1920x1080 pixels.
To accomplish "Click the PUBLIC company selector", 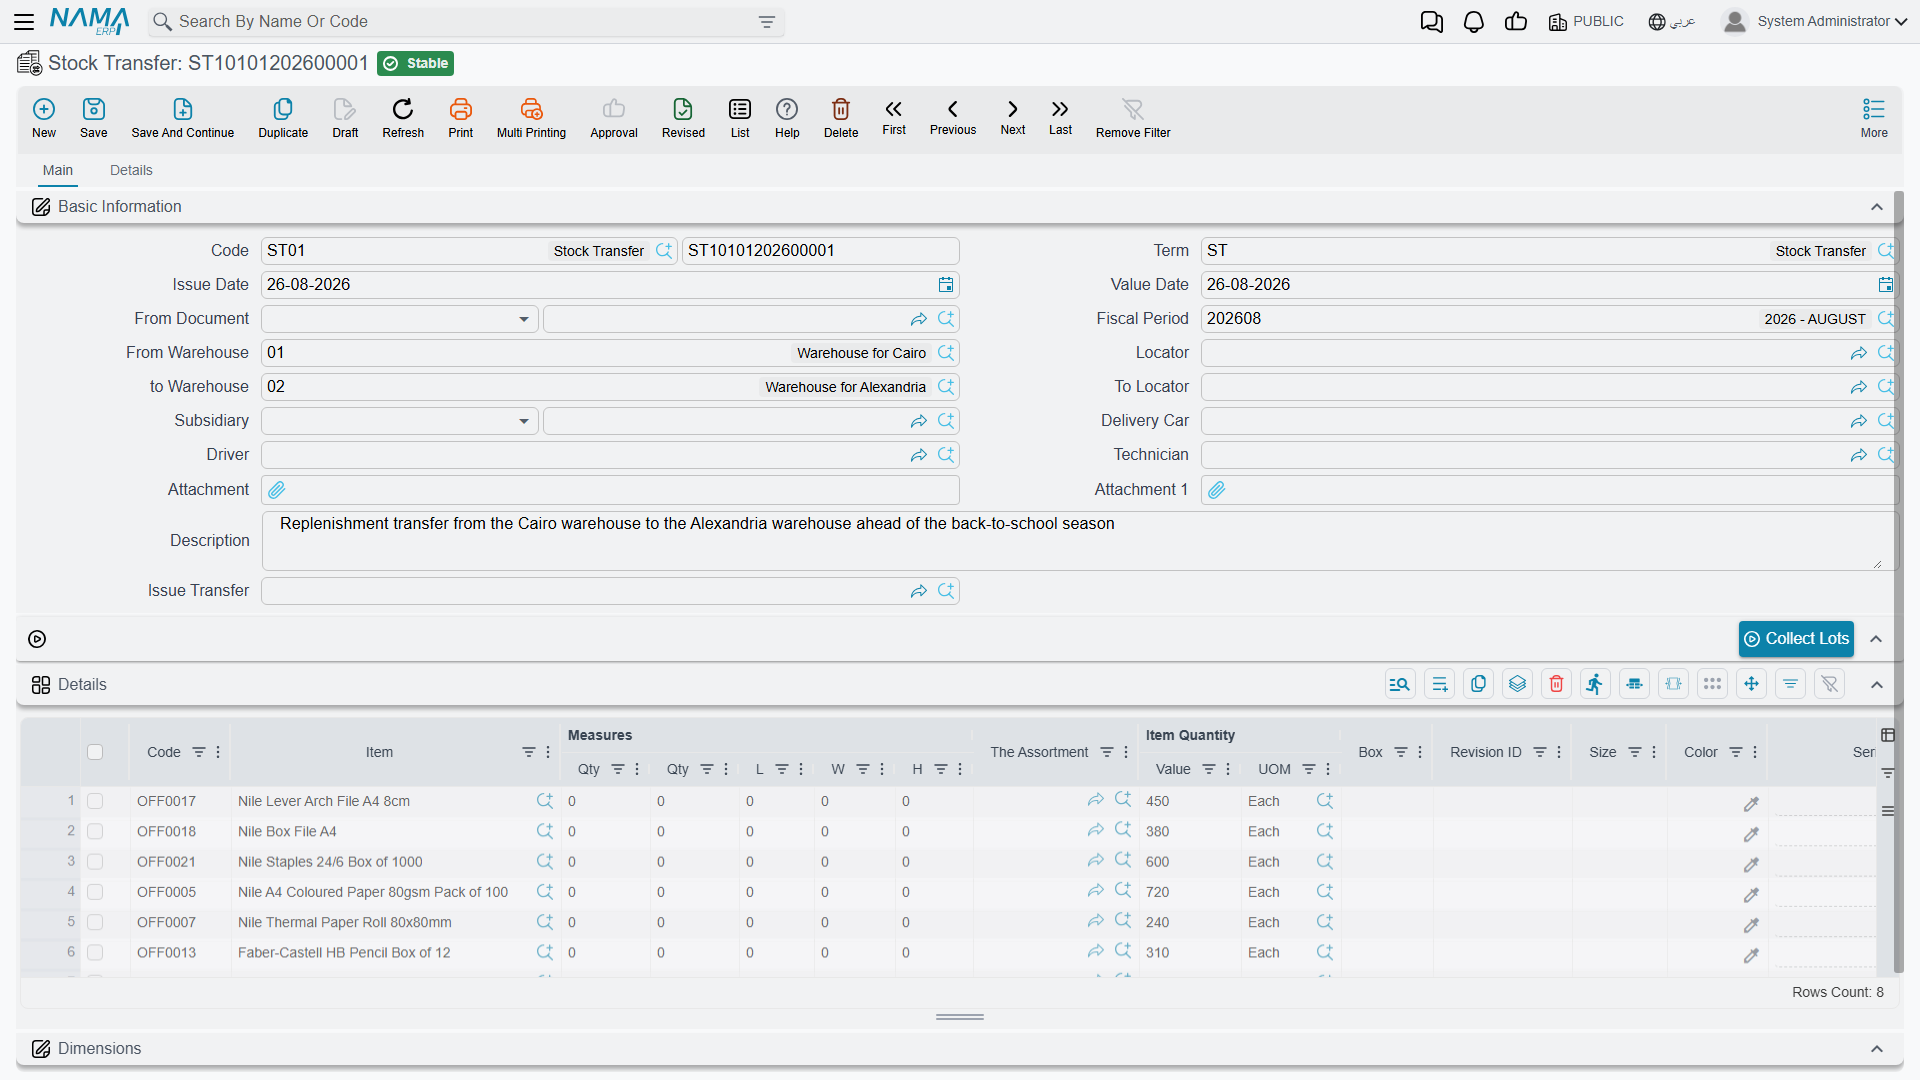I will coord(1586,22).
